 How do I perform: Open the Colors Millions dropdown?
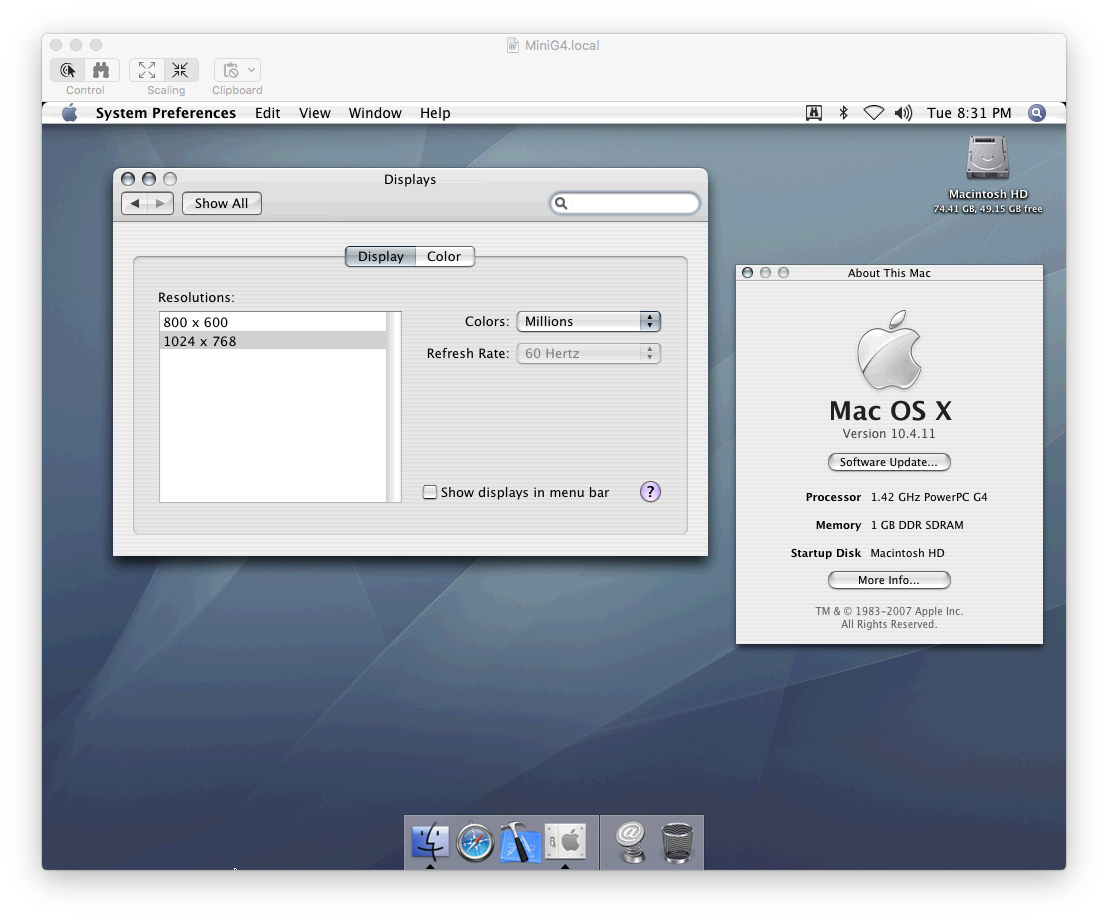[589, 322]
